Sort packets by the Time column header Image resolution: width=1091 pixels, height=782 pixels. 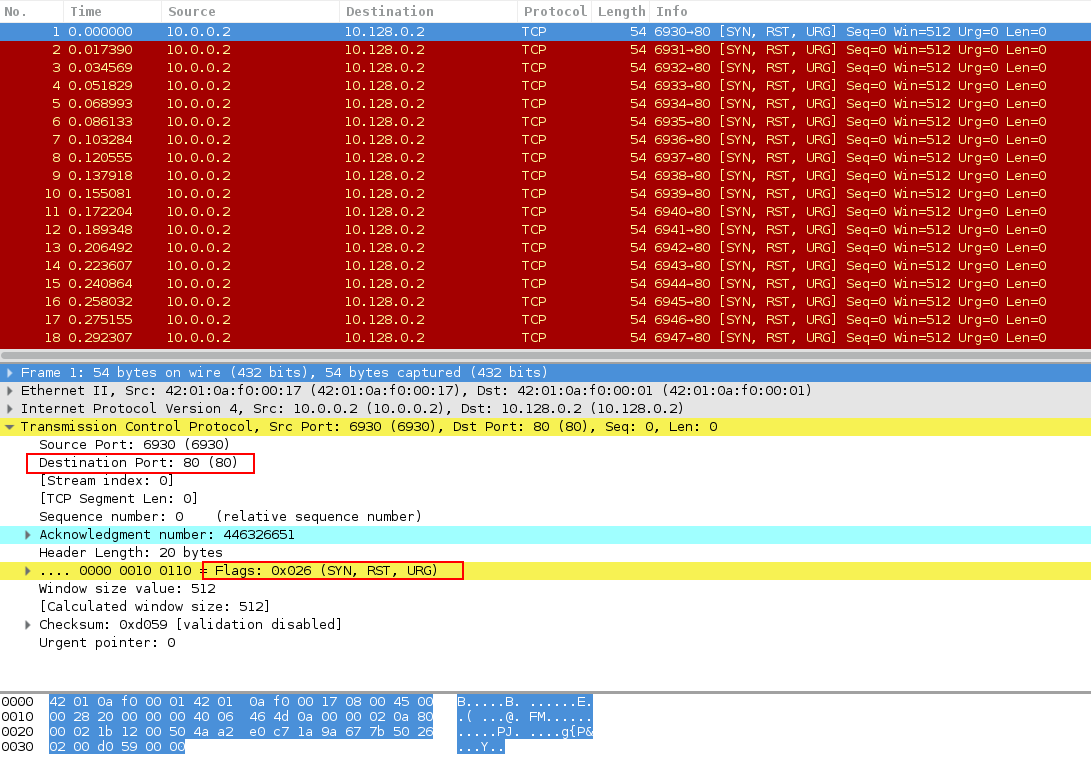pyautogui.click(x=113, y=12)
